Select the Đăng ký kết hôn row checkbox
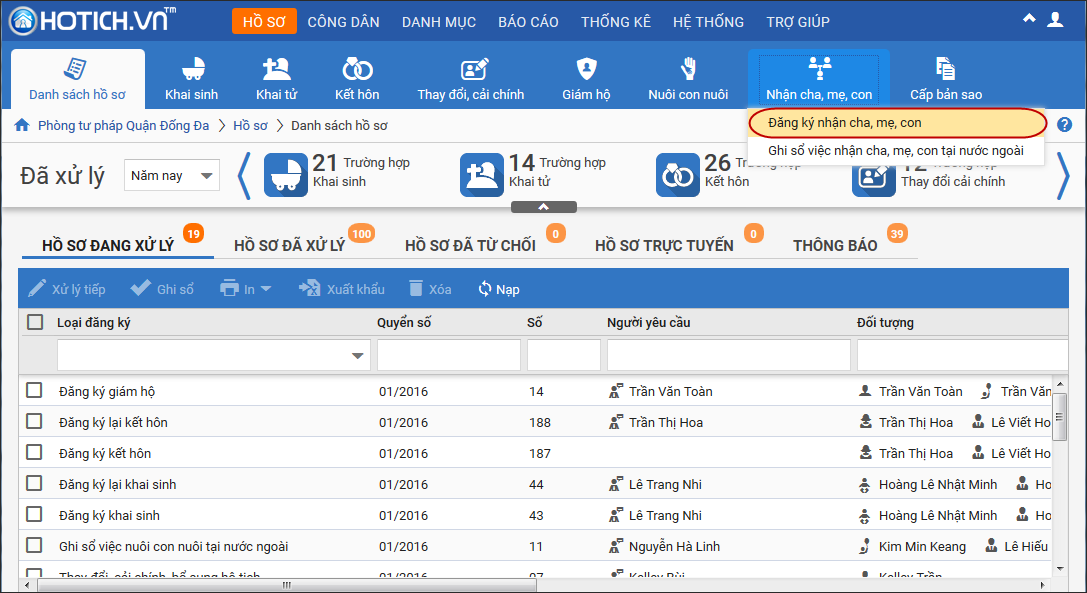This screenshot has height=593, width=1087. (x=35, y=453)
